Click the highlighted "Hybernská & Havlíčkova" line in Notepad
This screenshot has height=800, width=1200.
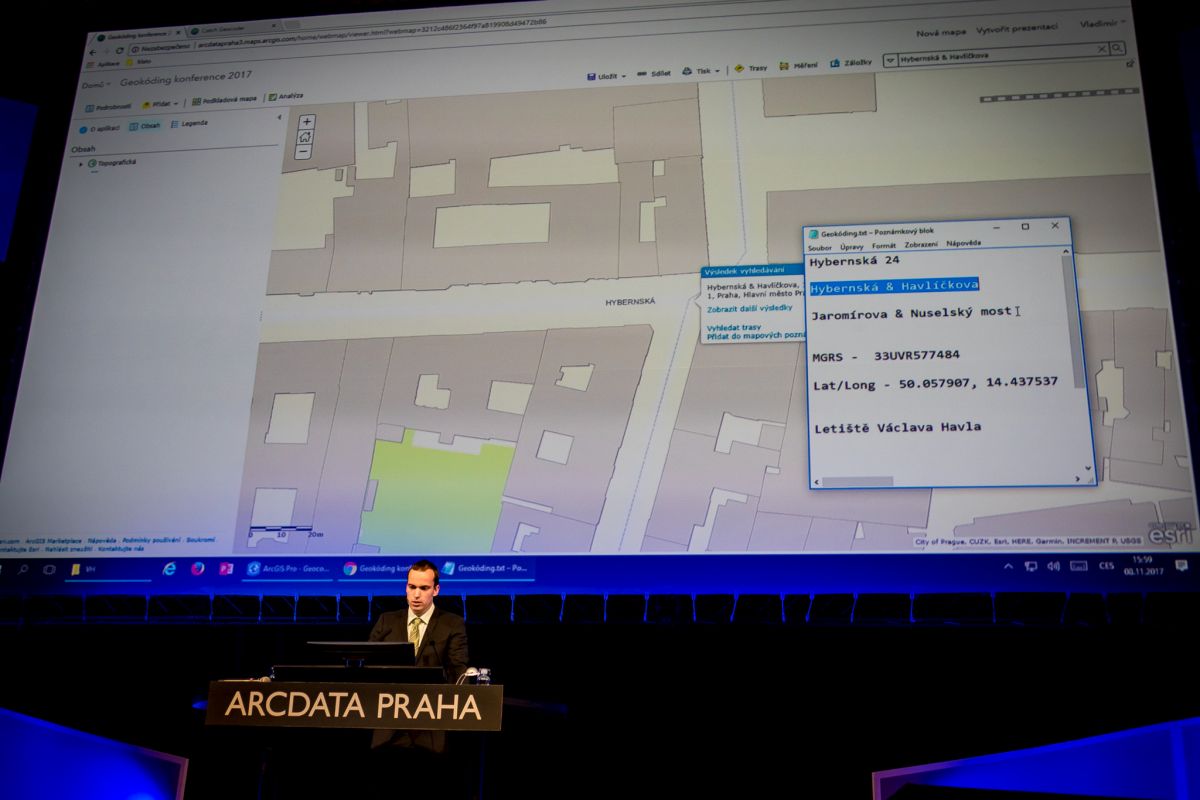895,287
